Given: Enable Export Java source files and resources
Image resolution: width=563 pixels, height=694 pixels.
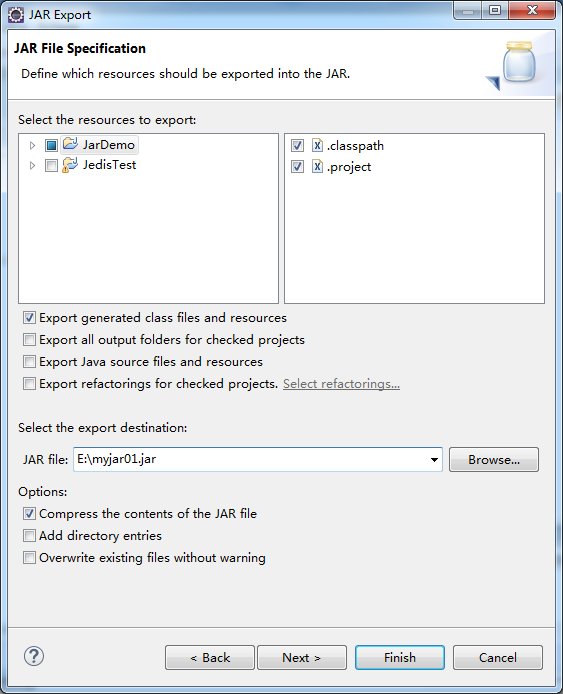Looking at the screenshot, I should tap(29, 362).
